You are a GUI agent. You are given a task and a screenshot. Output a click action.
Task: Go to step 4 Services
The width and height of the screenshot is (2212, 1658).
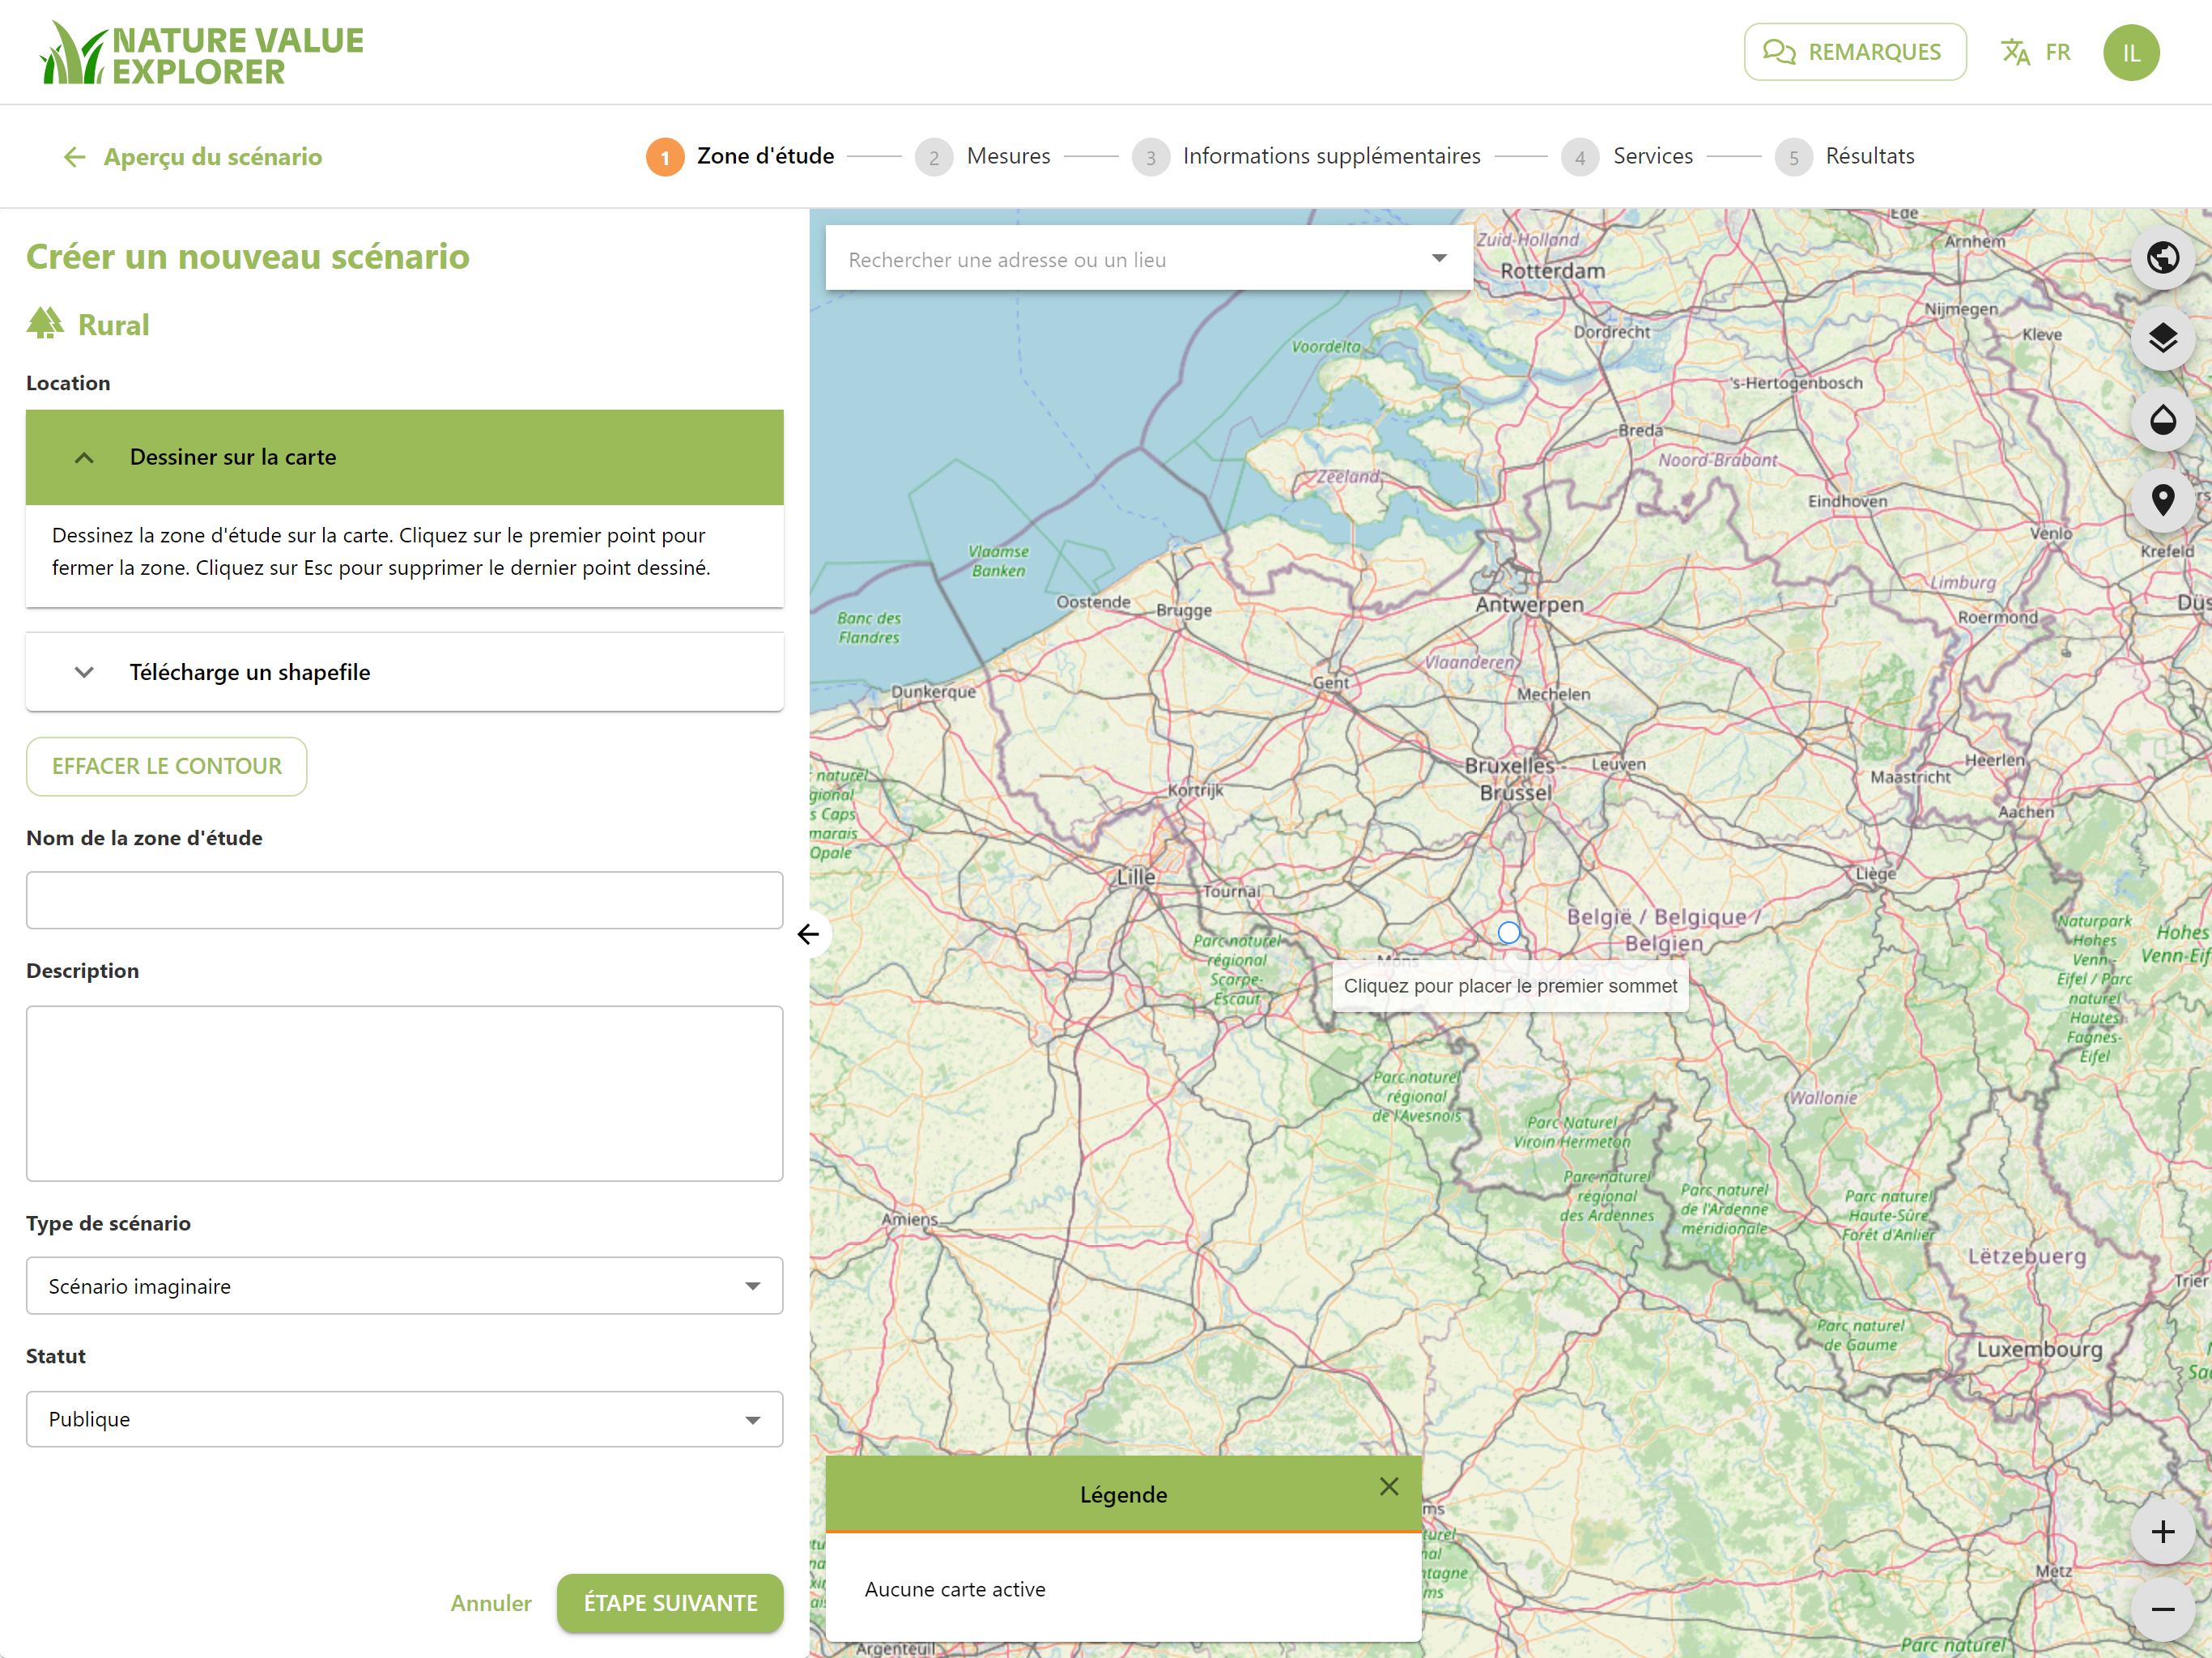(1626, 157)
